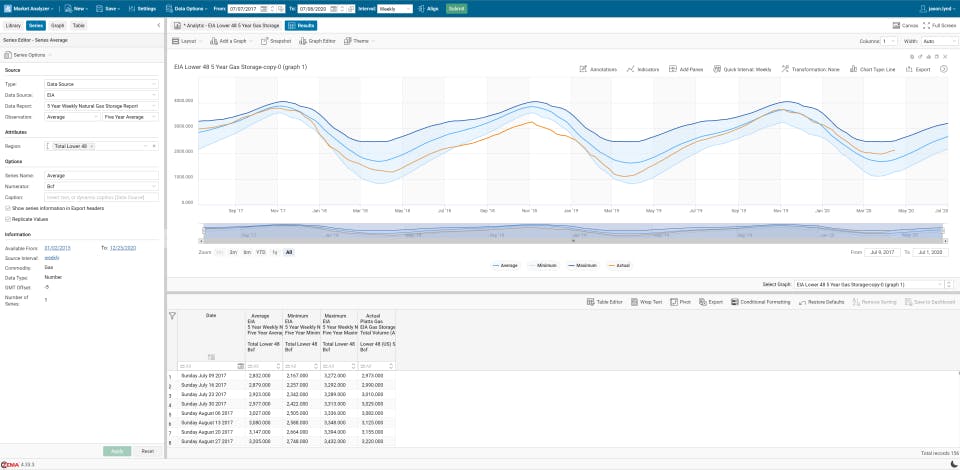Open the Select Graph dropdown
The image size is (960, 470).
pyautogui.click(x=866, y=285)
